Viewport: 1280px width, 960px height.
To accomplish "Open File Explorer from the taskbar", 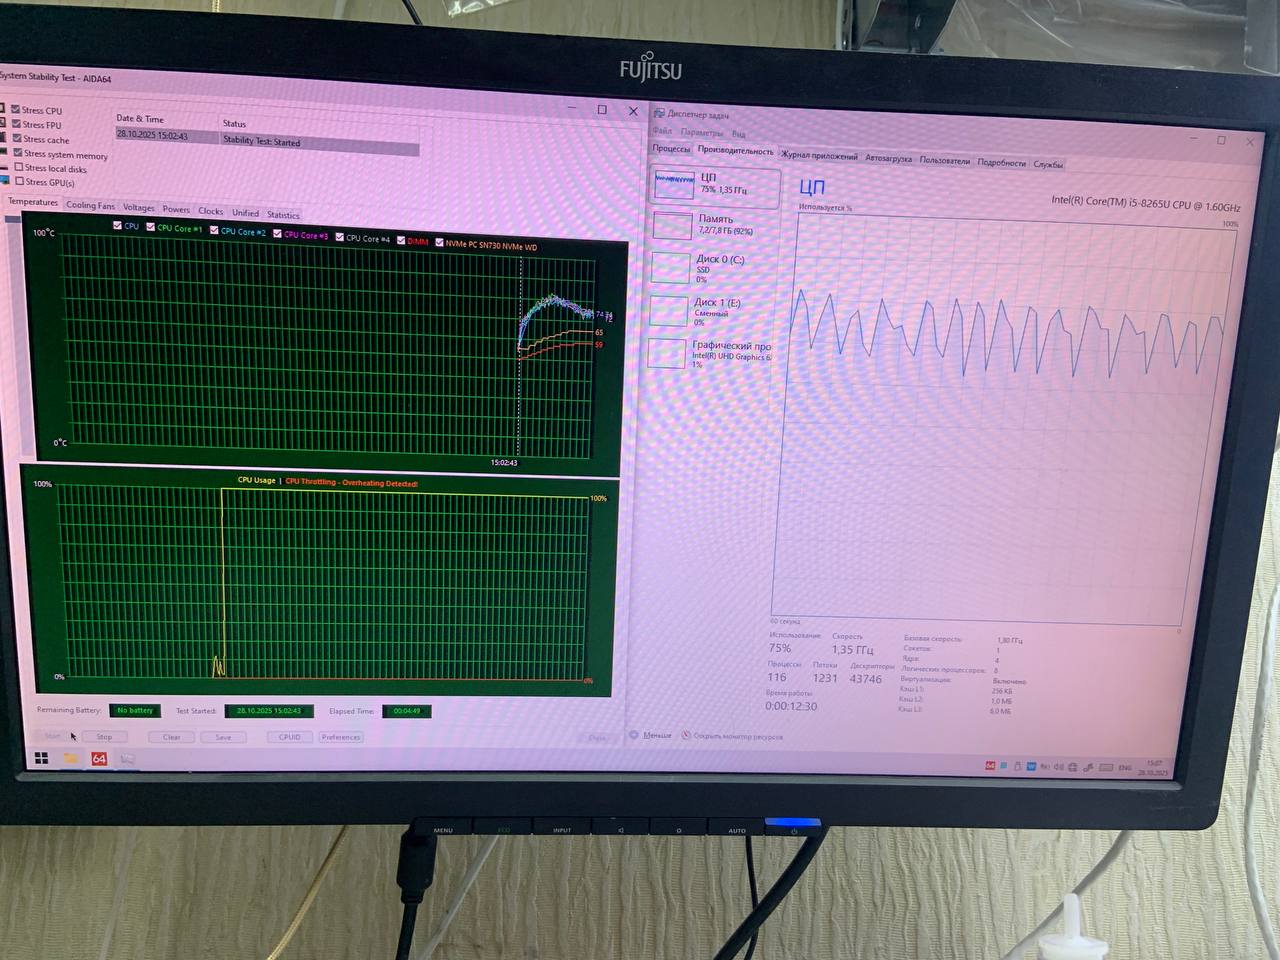I will pyautogui.click(x=71, y=759).
